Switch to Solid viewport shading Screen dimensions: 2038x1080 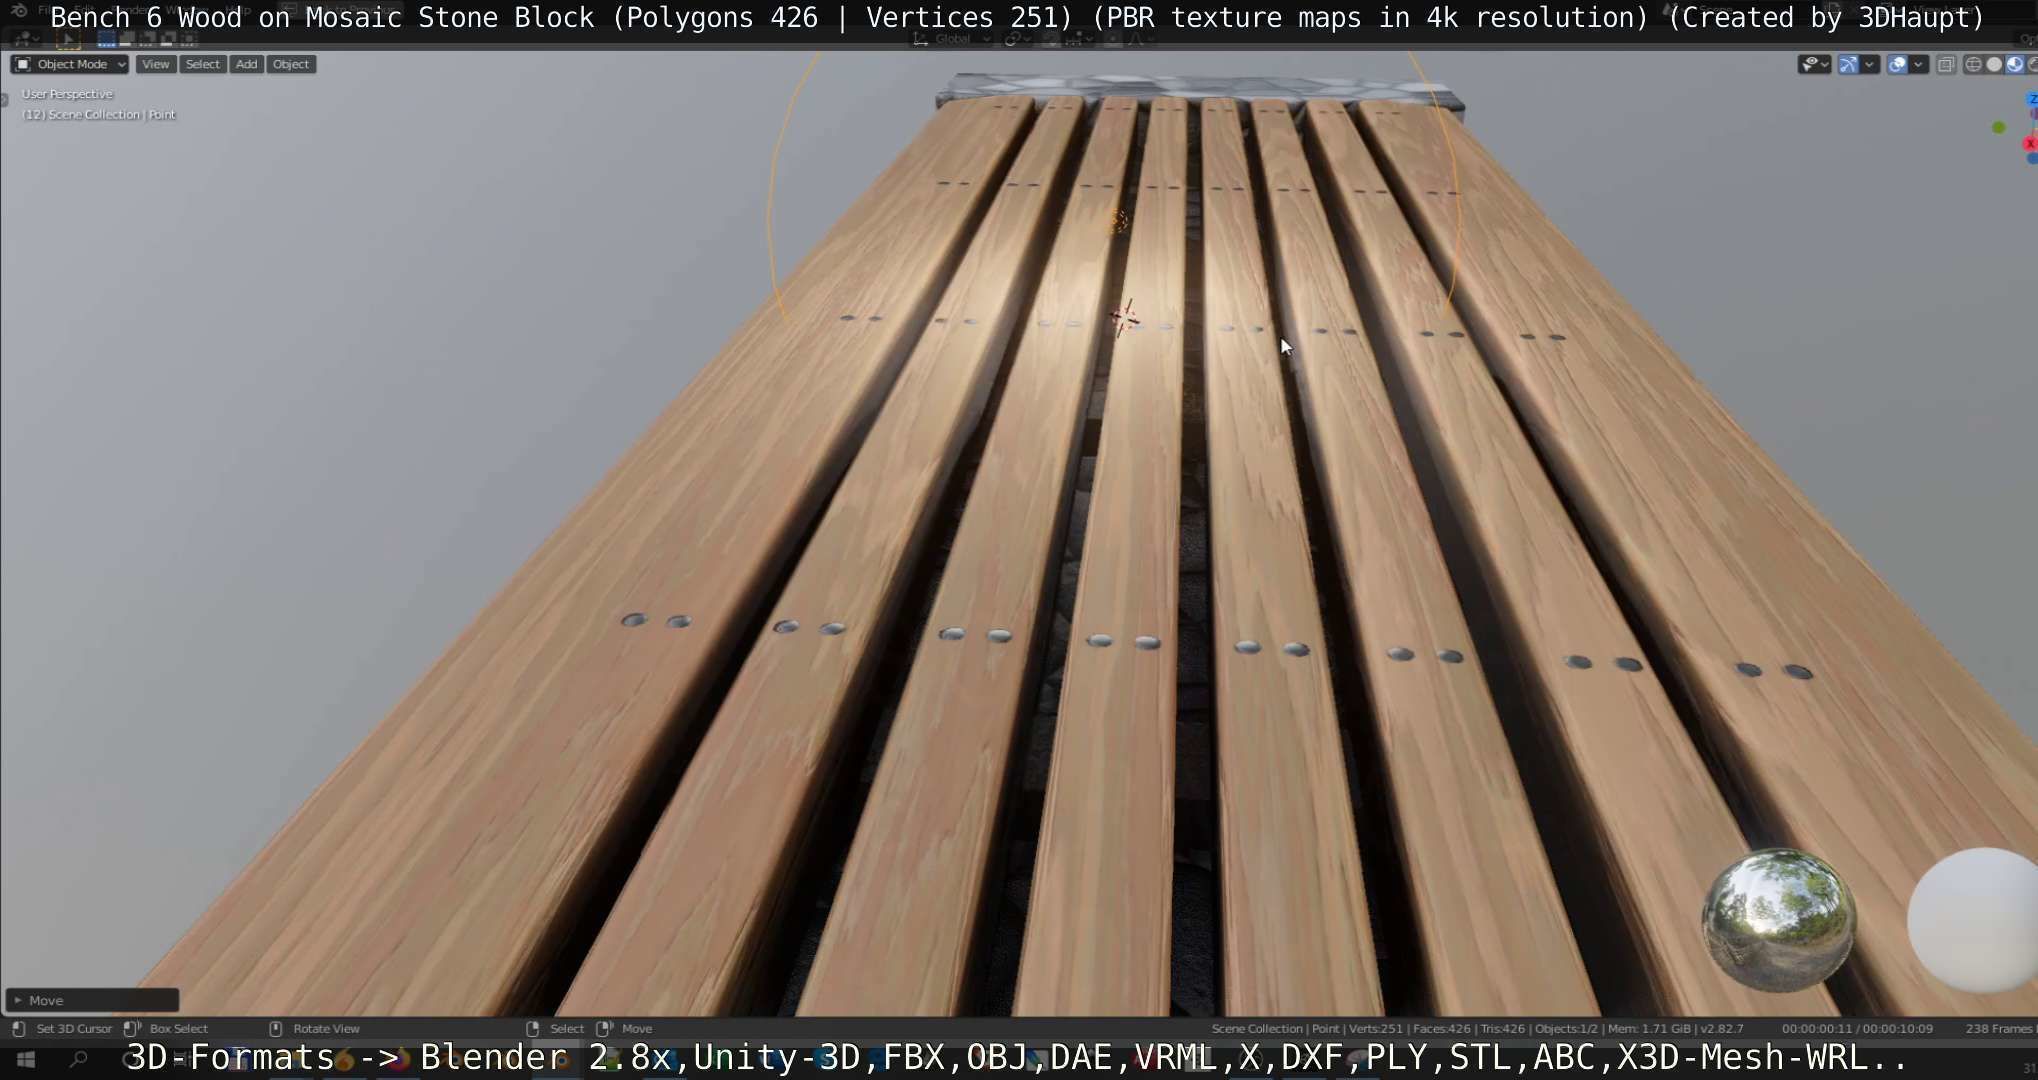pos(1994,65)
